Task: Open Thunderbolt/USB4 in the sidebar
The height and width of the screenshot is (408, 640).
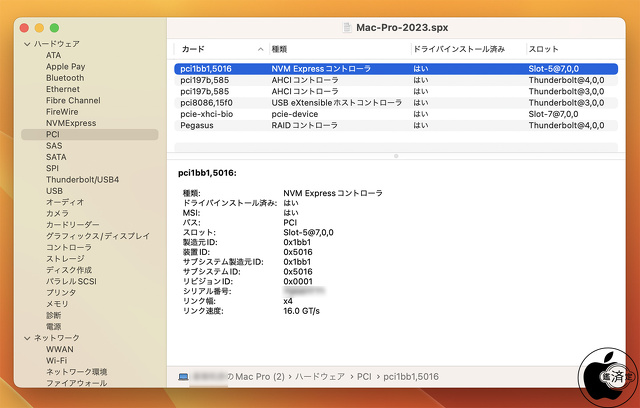Action: tap(82, 180)
